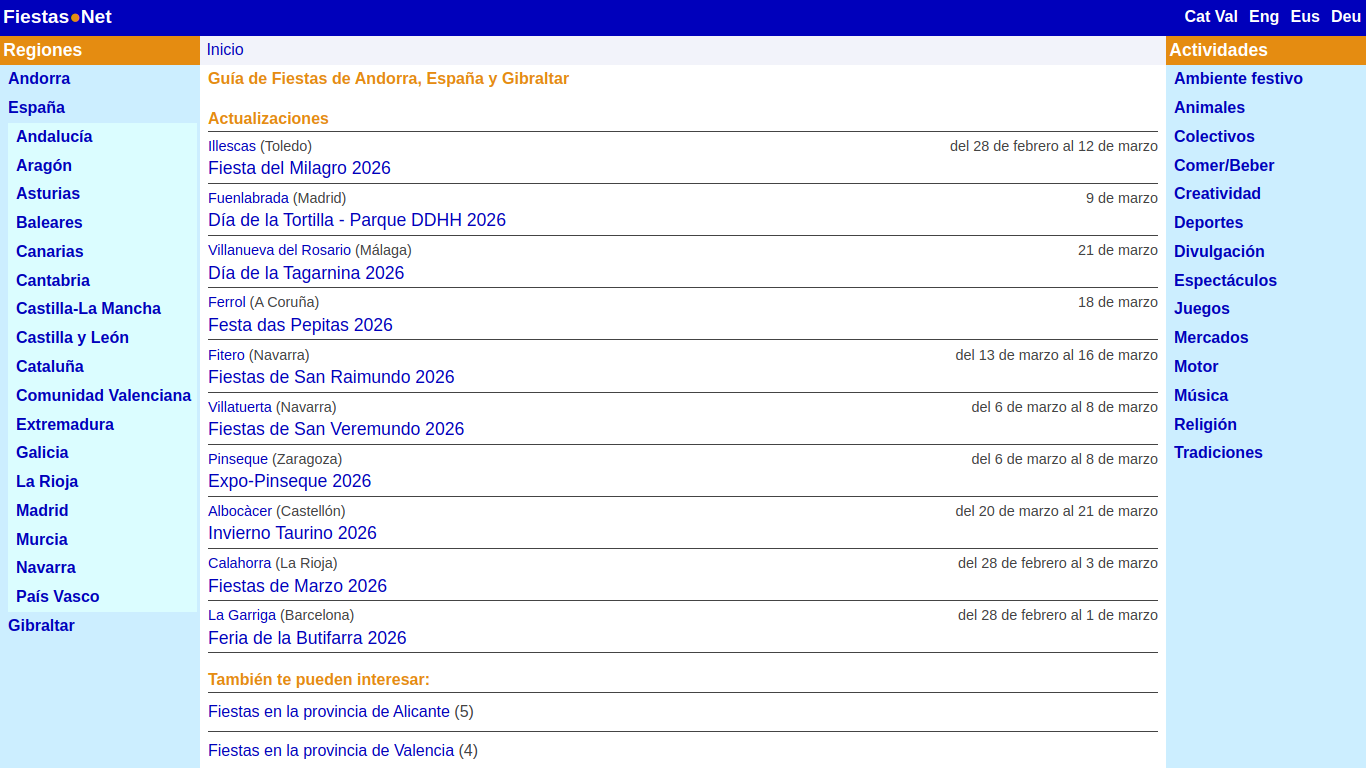
Task: Open the Navarra region
Action: tap(46, 568)
